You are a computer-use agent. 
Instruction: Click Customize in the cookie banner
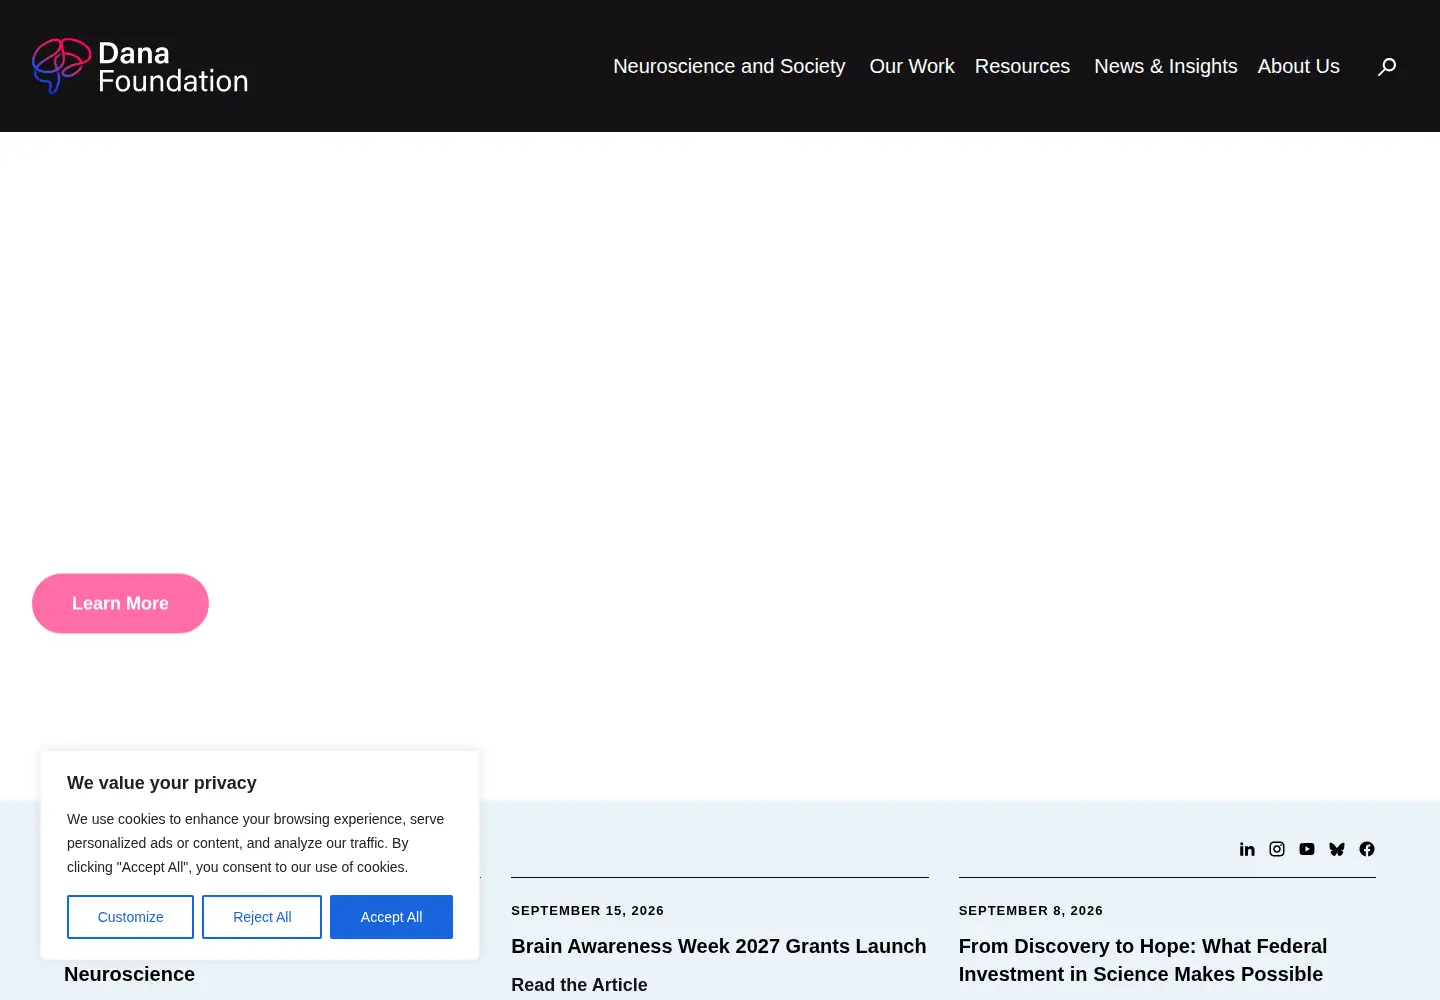(130, 917)
